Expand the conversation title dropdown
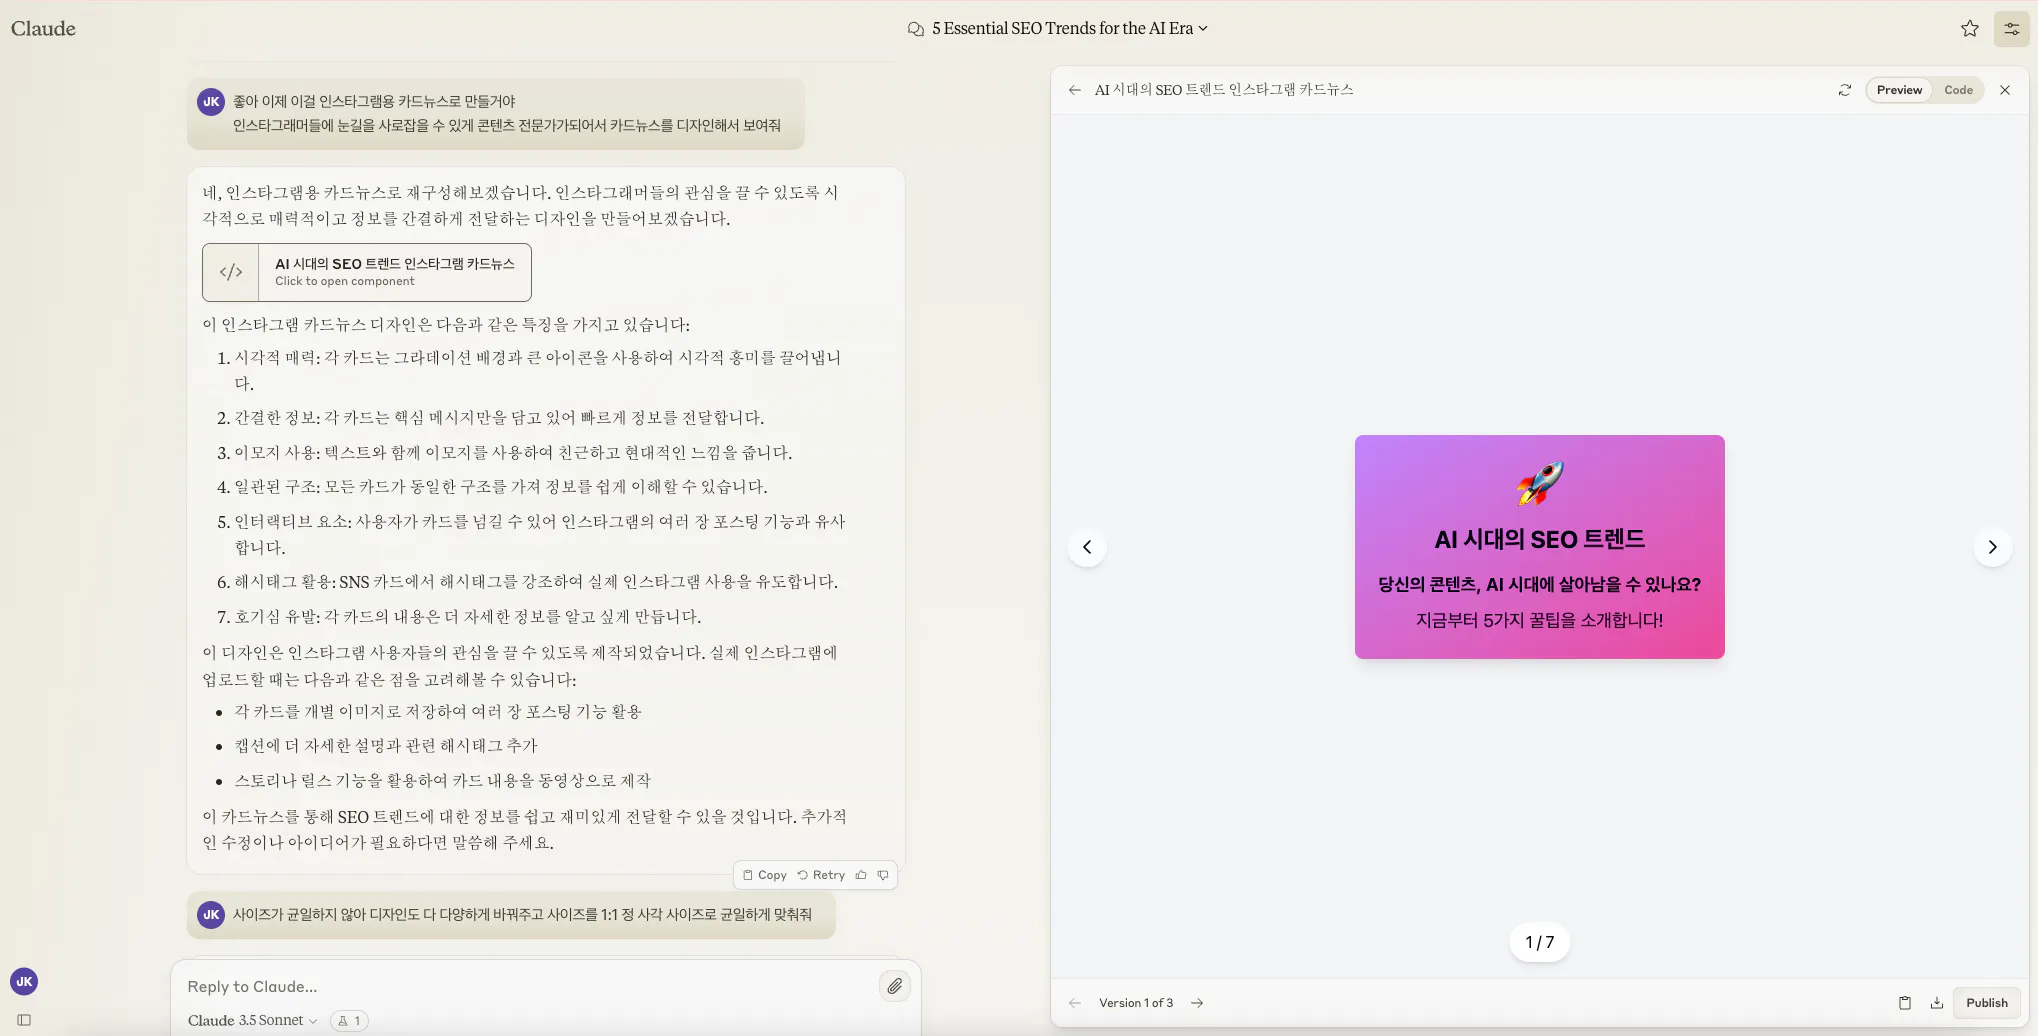The width and height of the screenshot is (2038, 1036). tap(1203, 28)
